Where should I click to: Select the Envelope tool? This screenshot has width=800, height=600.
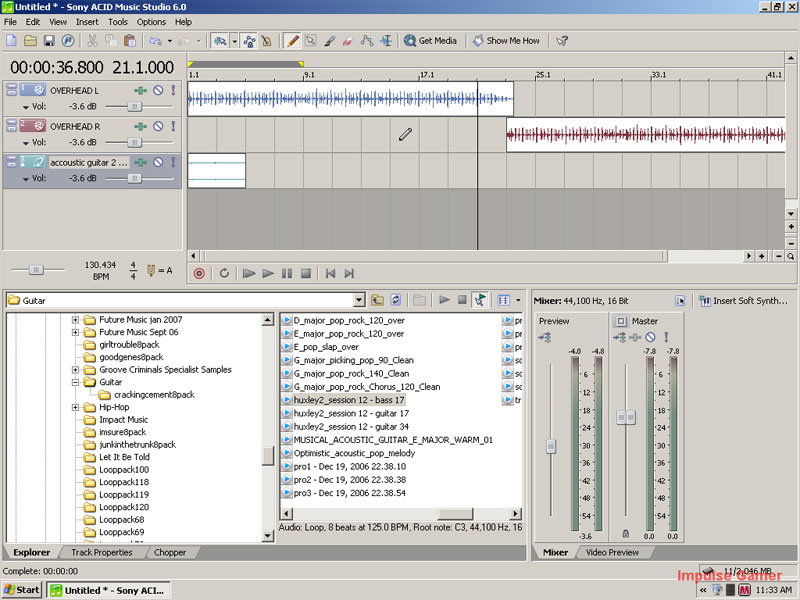367,41
